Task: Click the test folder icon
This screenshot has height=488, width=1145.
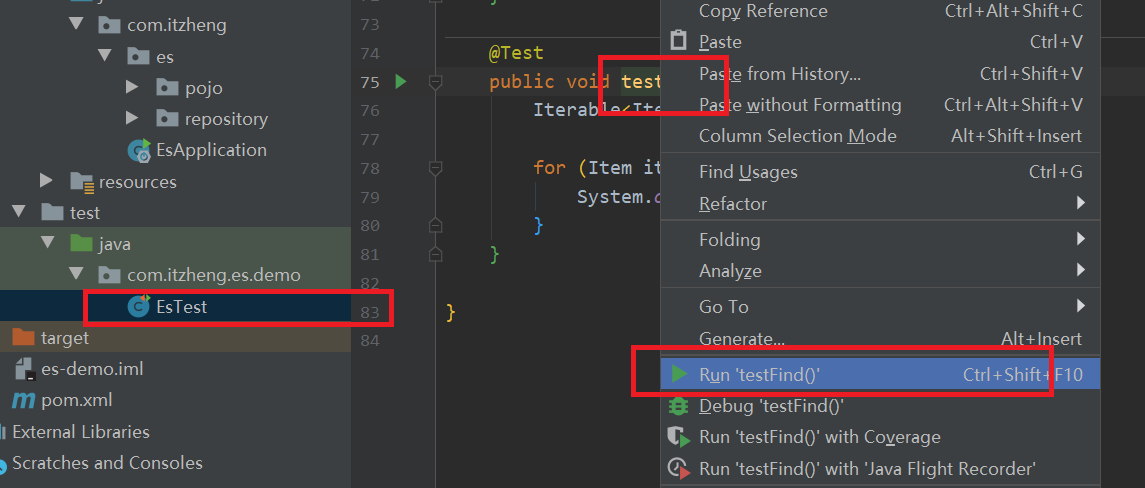Action: pos(52,213)
